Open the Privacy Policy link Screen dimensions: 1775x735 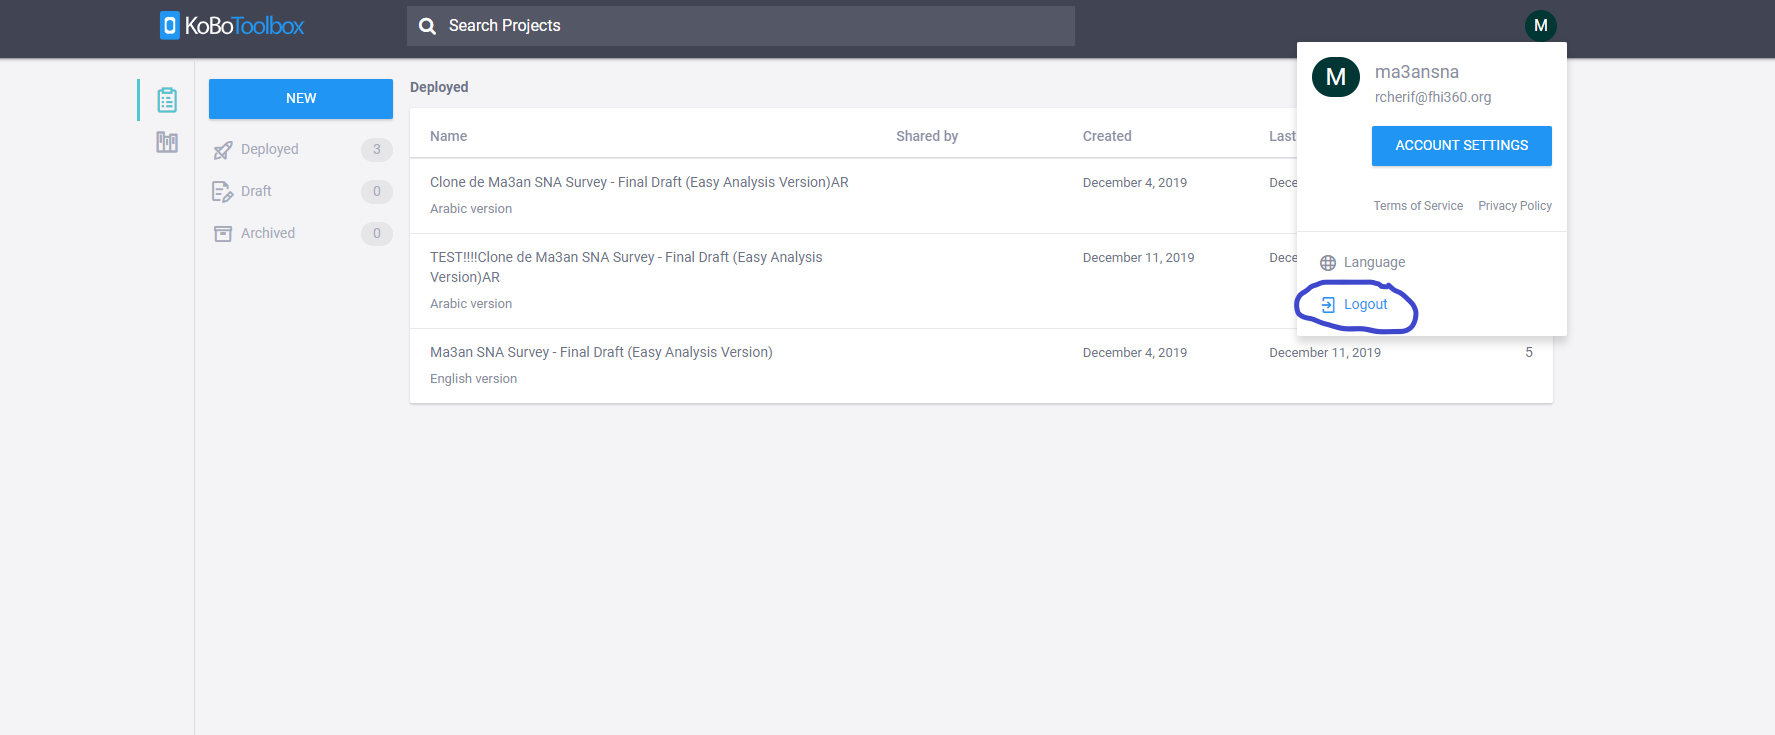click(1514, 206)
